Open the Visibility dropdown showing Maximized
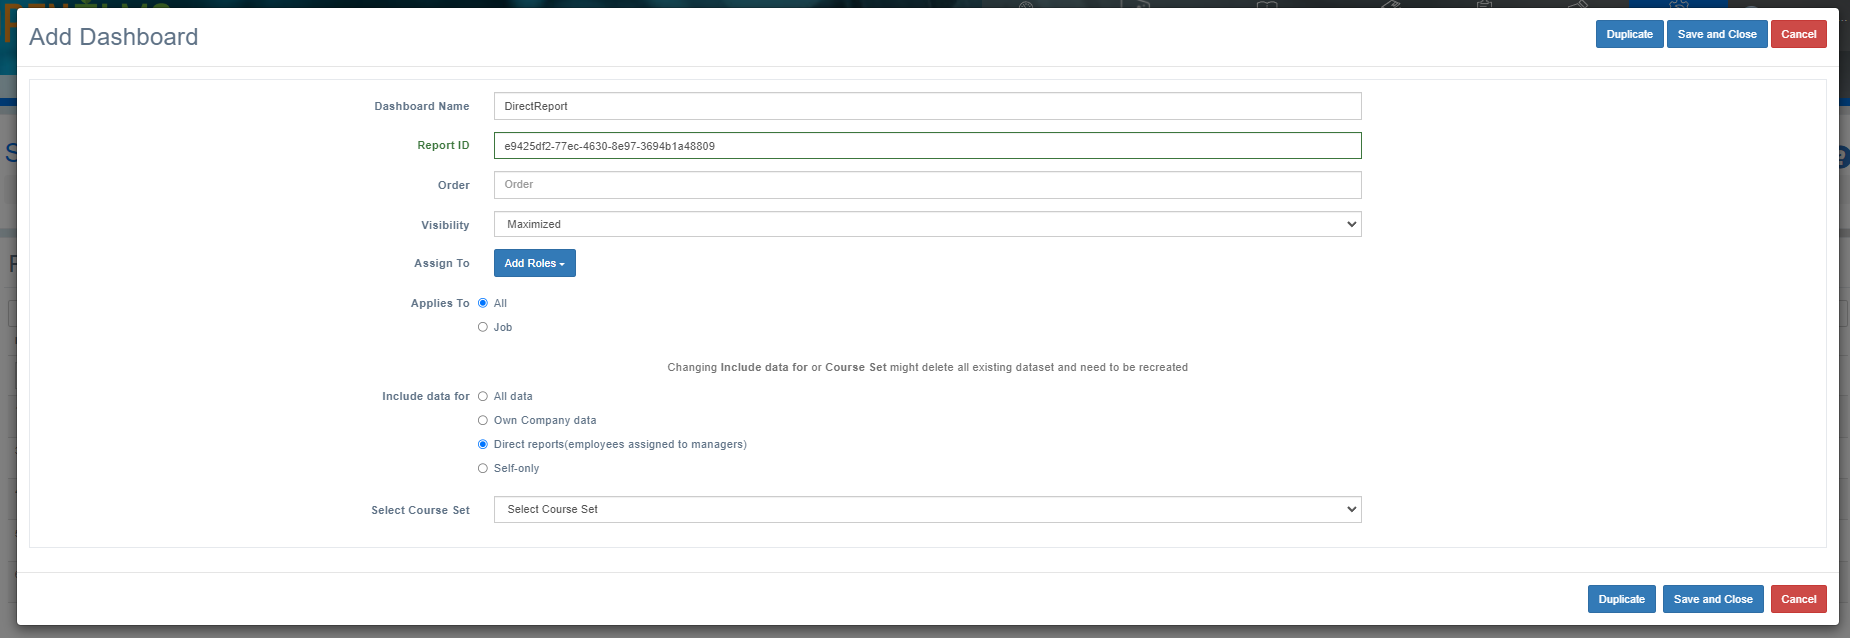 click(927, 224)
